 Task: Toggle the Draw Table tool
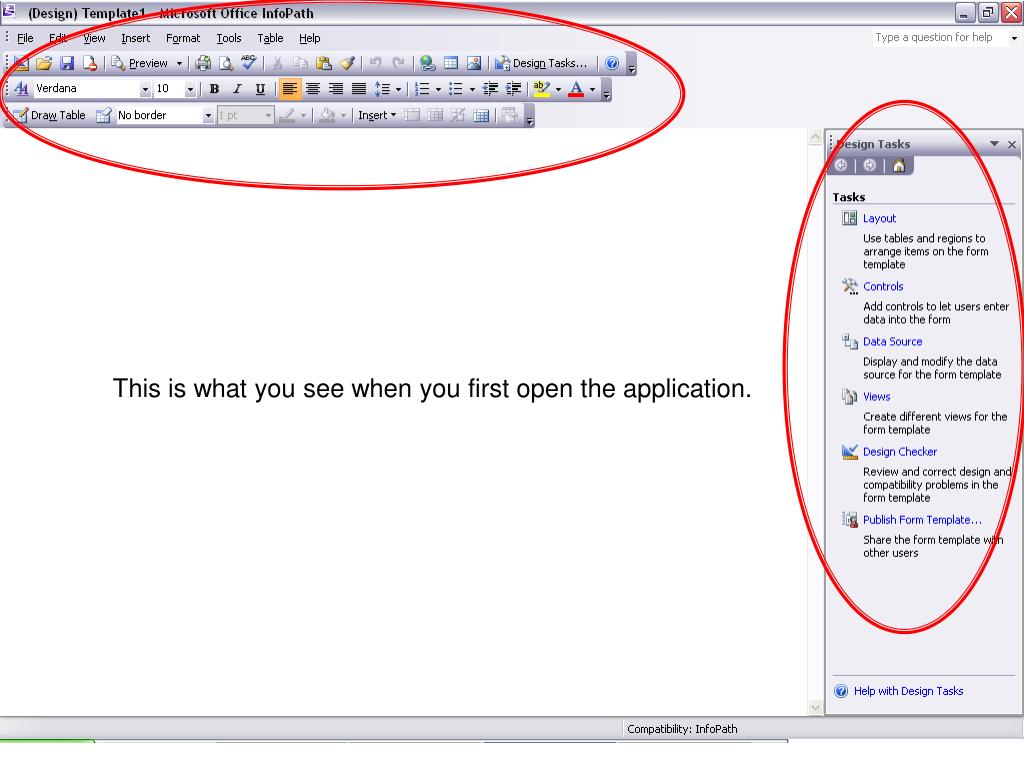(x=50, y=116)
